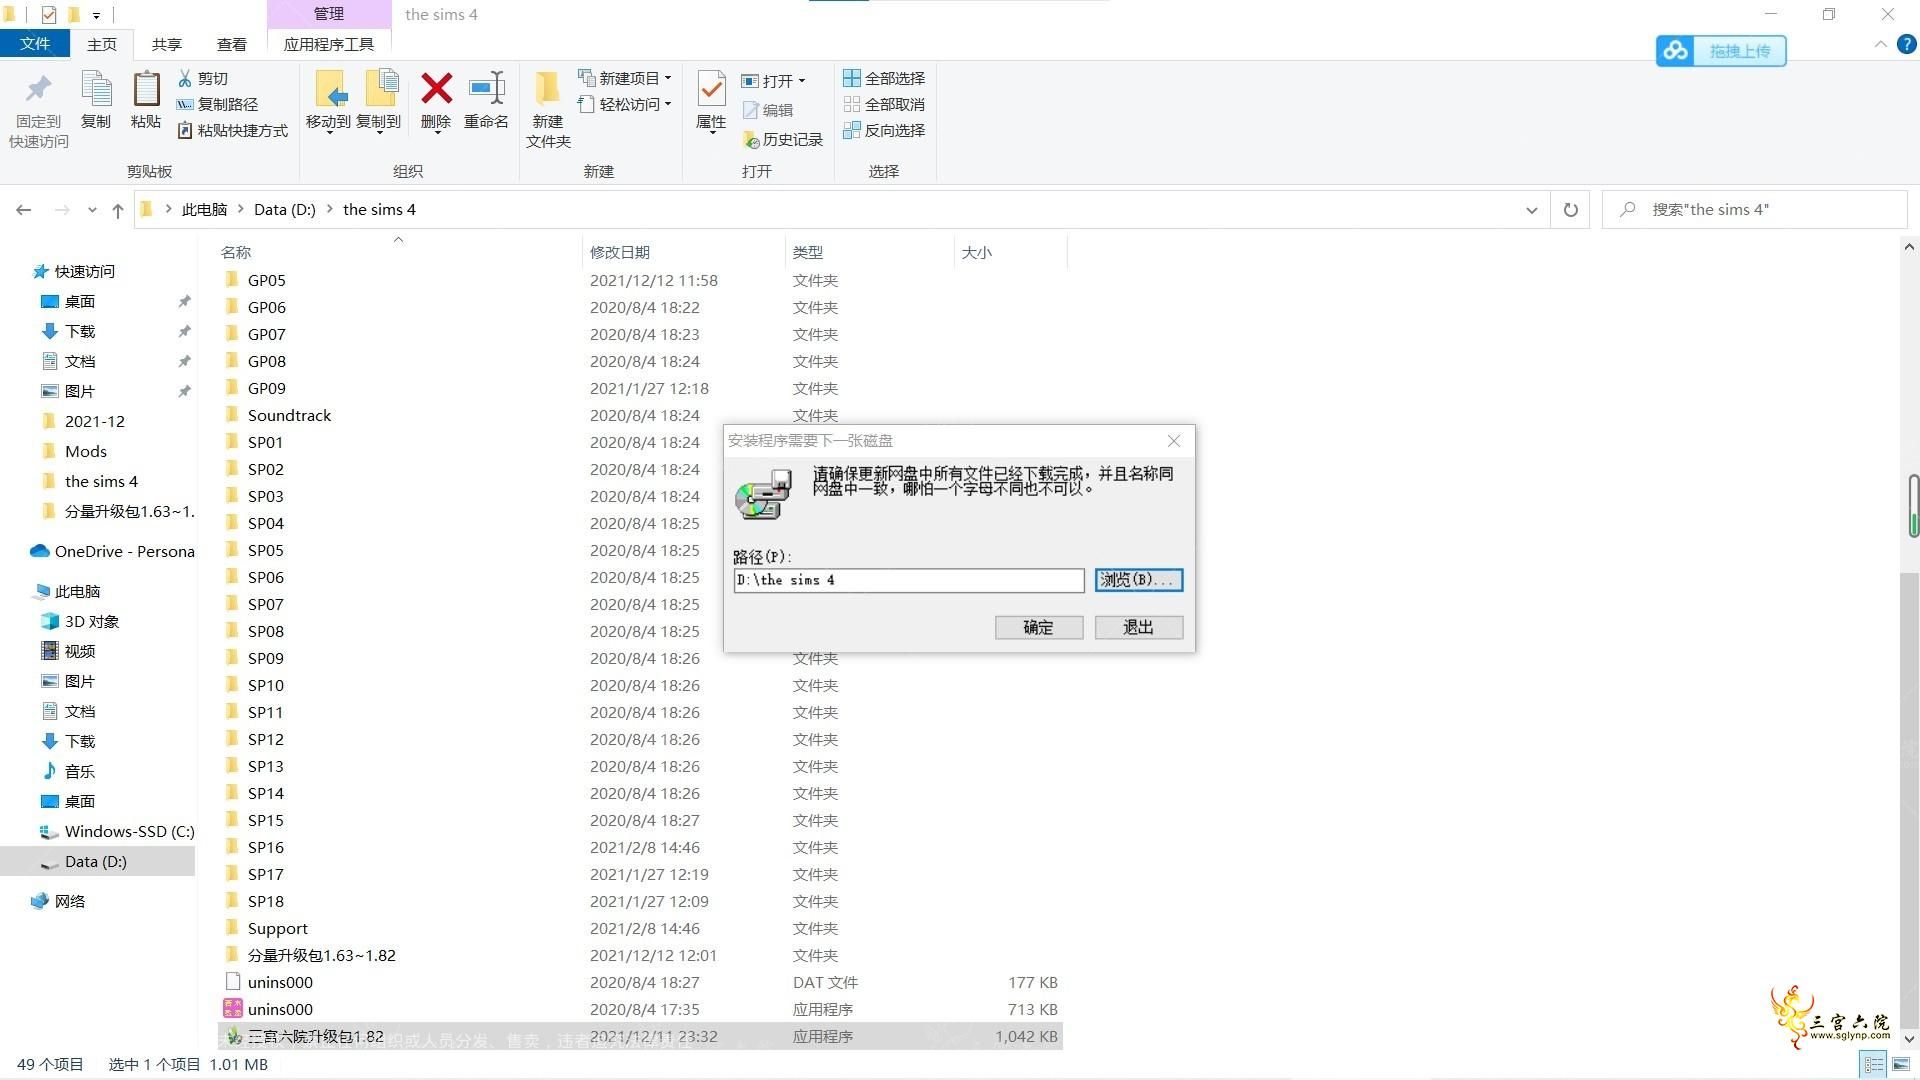Select the Manage contextual tab
Screen dimensions: 1920x1080
329,14
